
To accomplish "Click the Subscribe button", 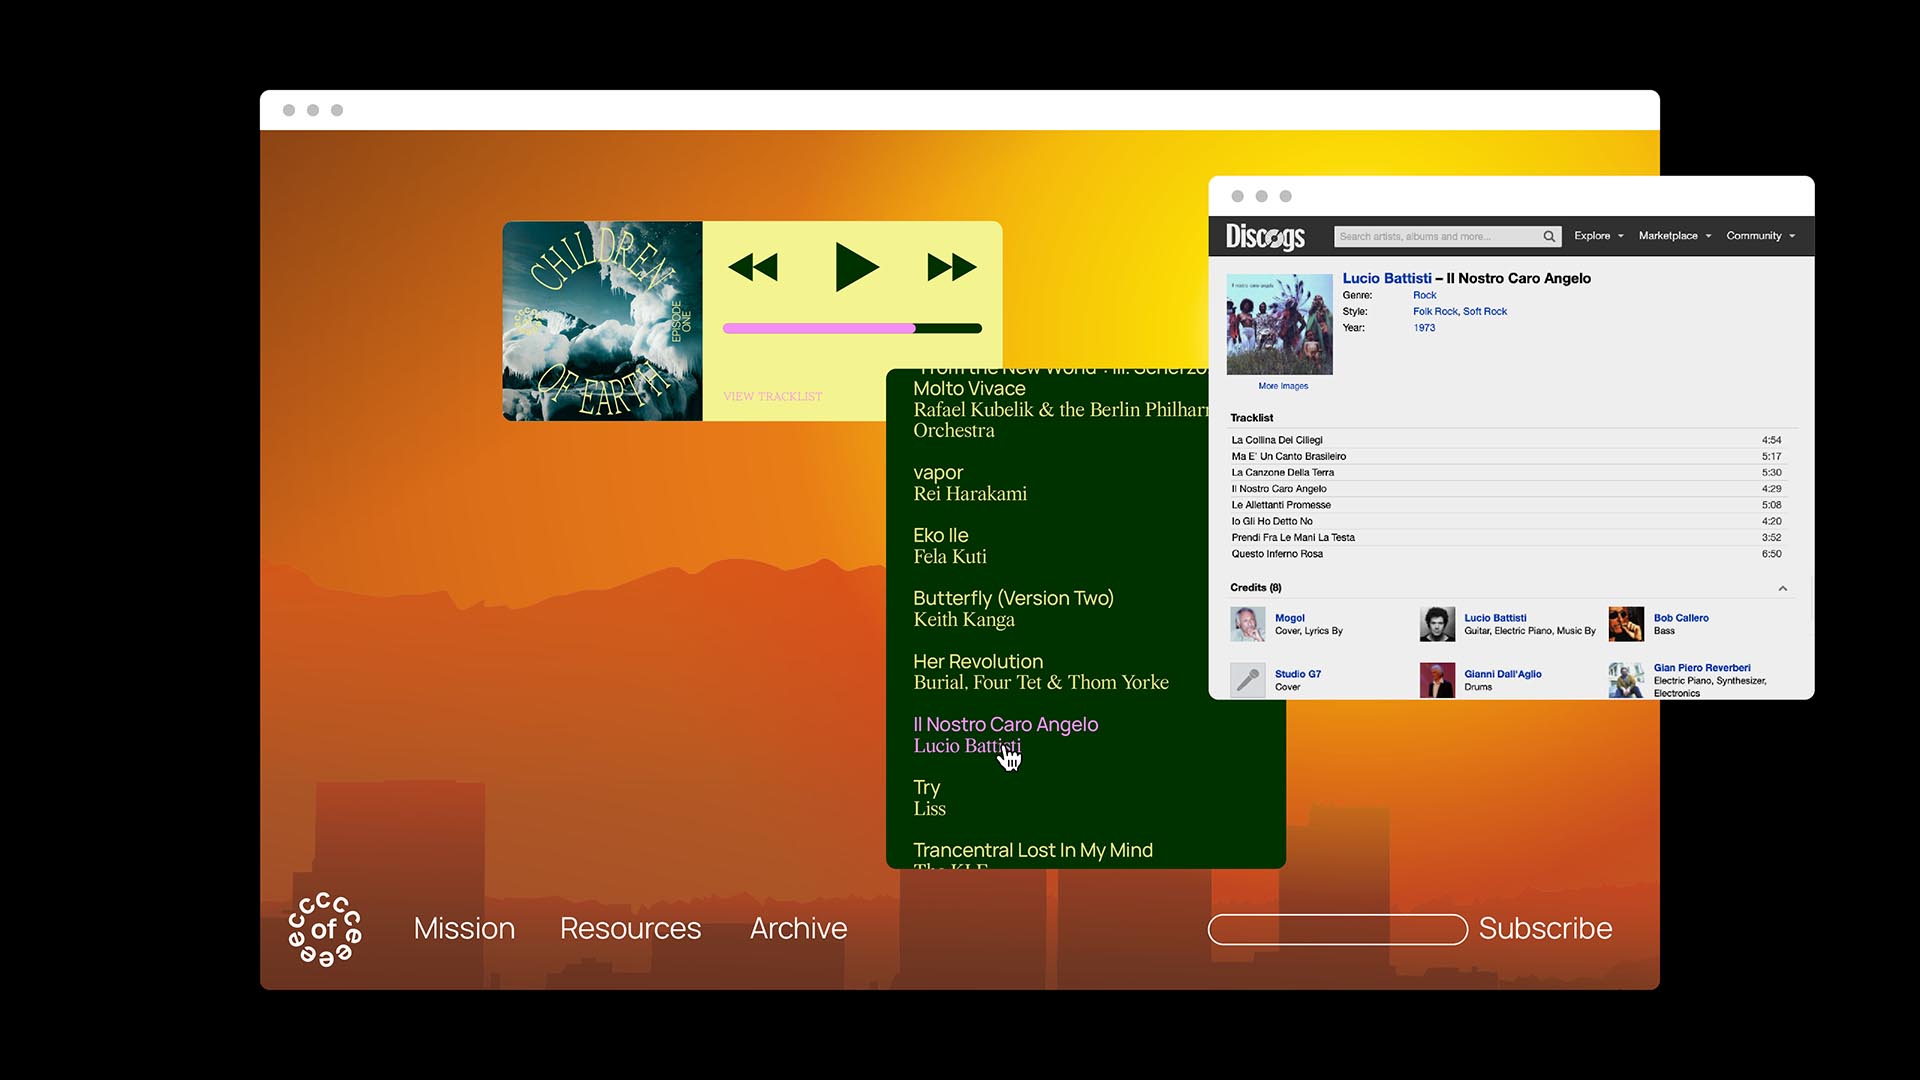I will pos(1545,929).
